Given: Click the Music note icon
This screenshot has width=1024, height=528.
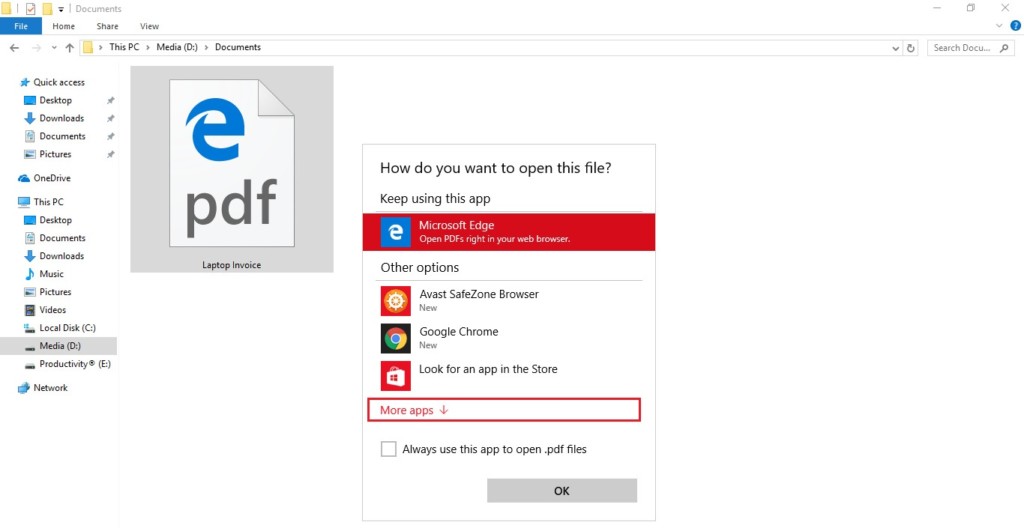Looking at the screenshot, I should coord(29,274).
